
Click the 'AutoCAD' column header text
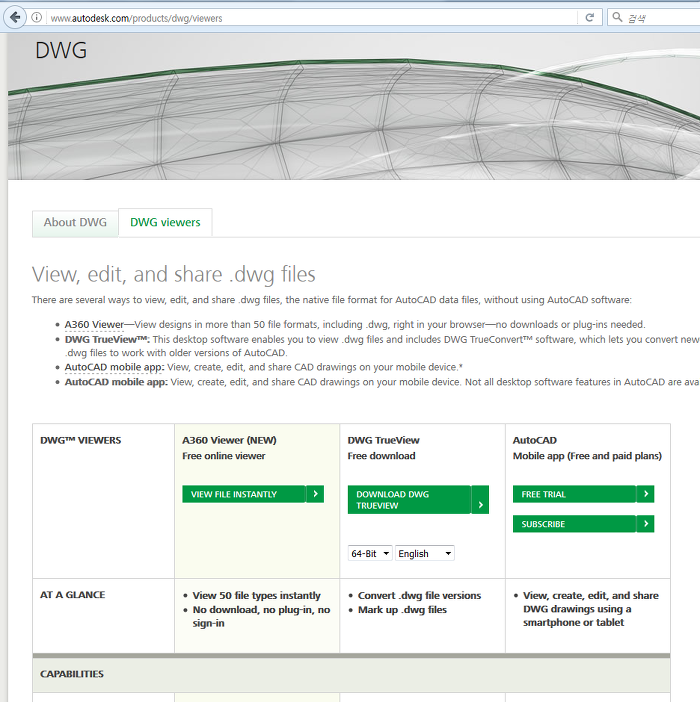pyautogui.click(x=534, y=440)
